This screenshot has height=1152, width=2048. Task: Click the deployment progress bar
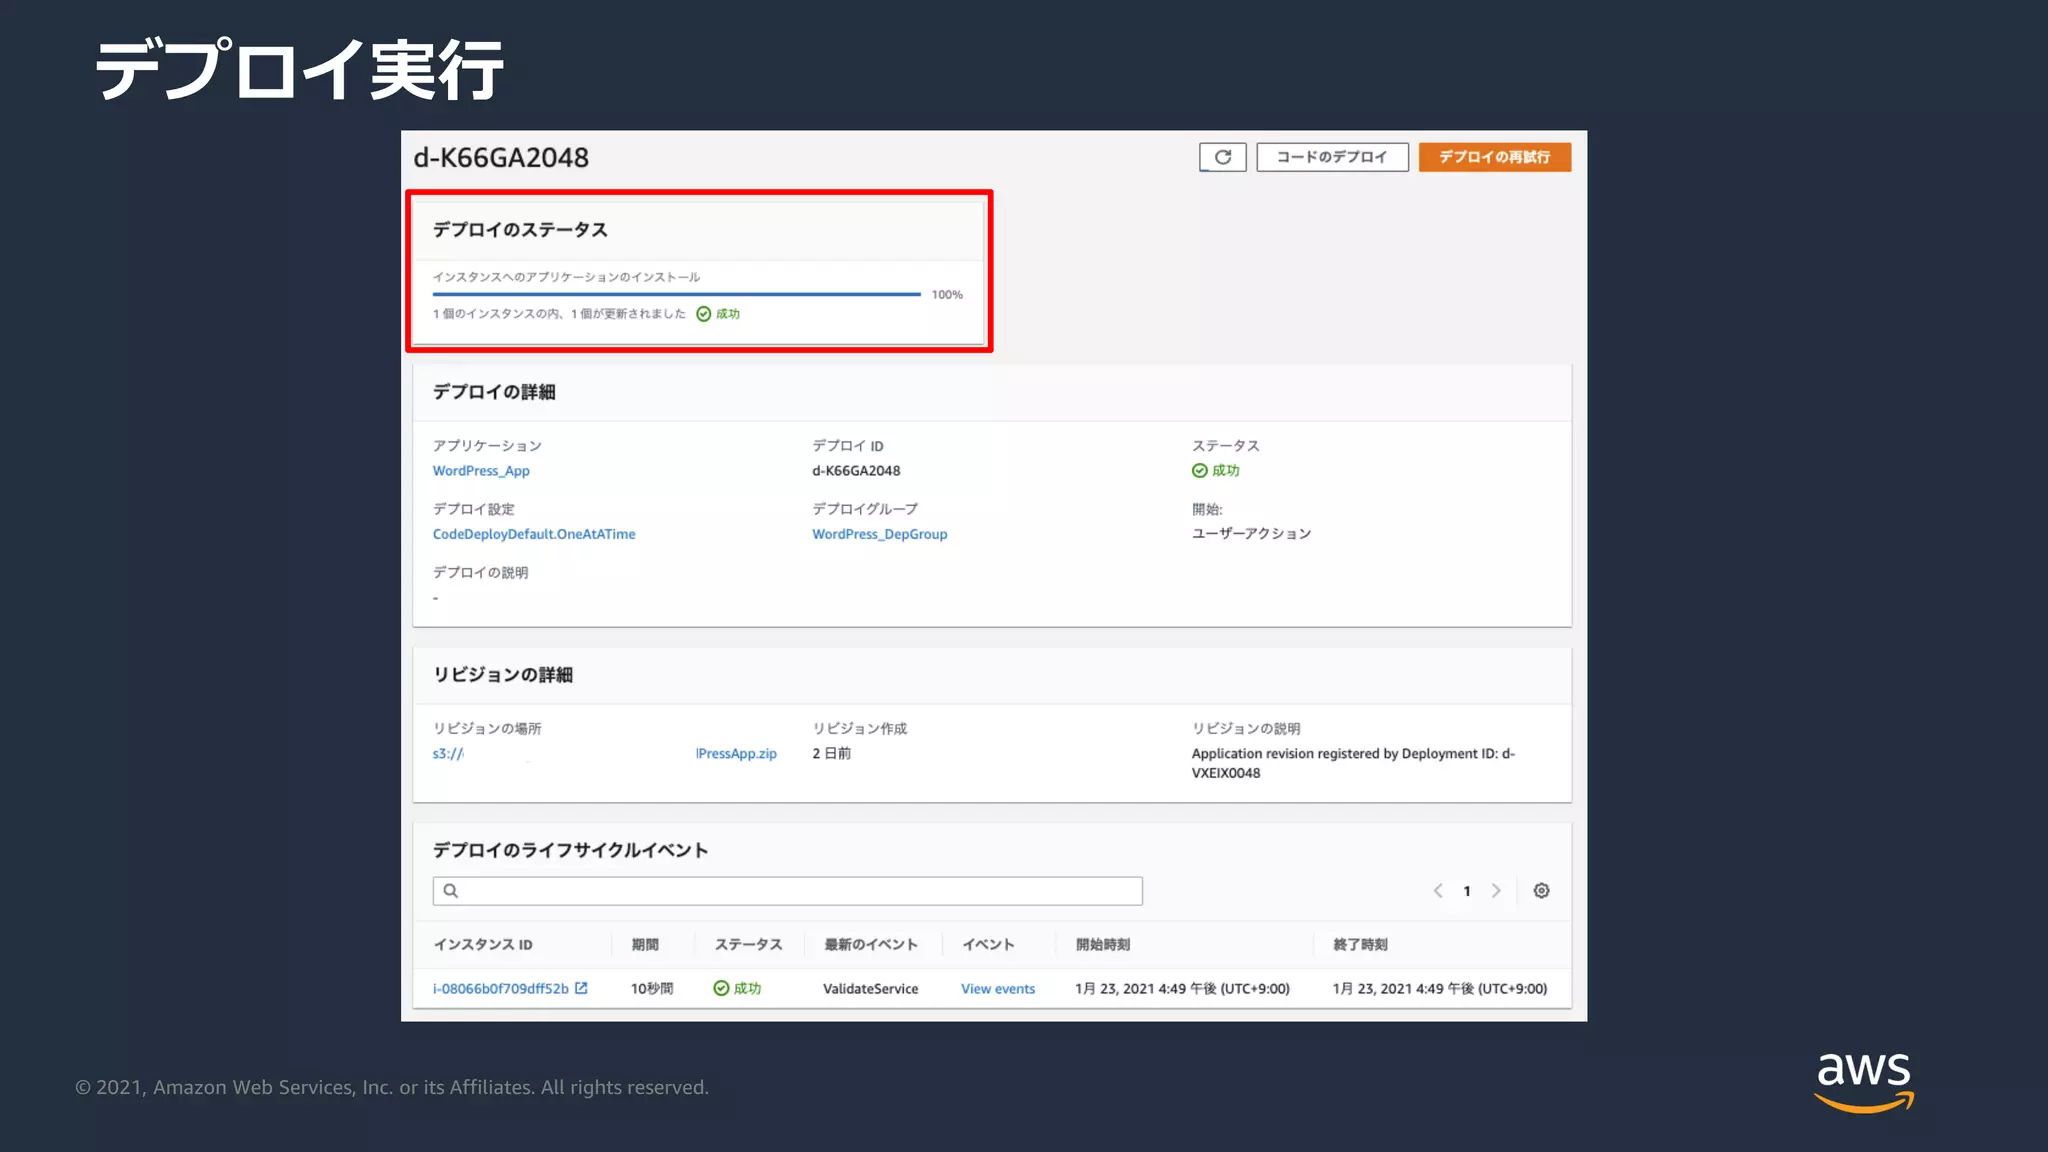[676, 294]
